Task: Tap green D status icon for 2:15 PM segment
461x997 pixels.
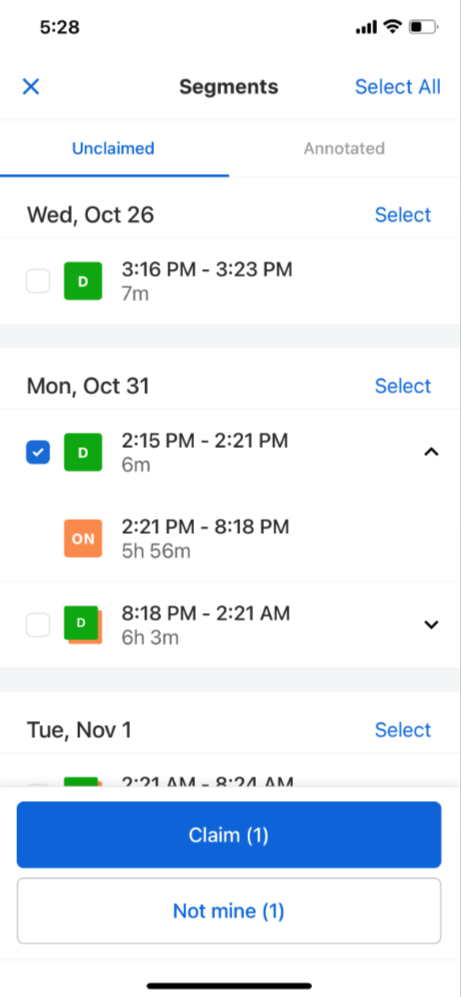Action: pos(83,452)
